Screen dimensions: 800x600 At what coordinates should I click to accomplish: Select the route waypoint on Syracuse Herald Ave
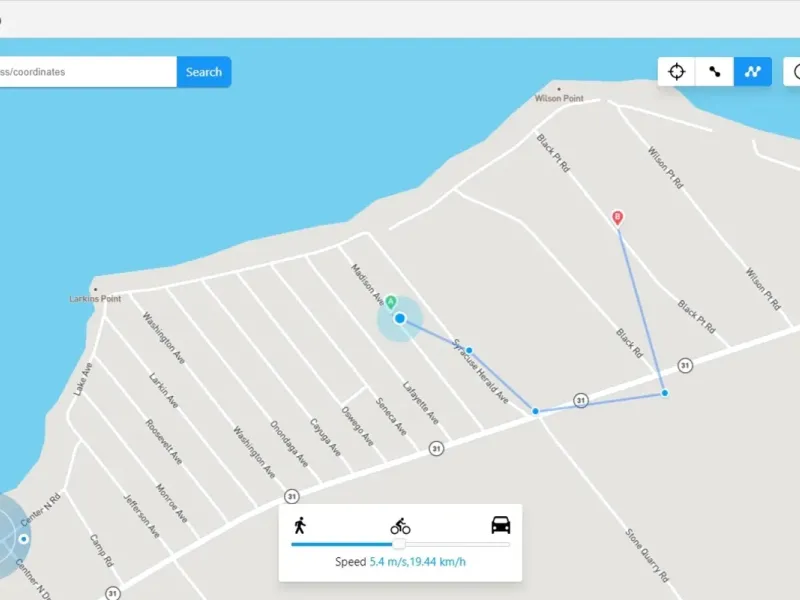pos(469,351)
